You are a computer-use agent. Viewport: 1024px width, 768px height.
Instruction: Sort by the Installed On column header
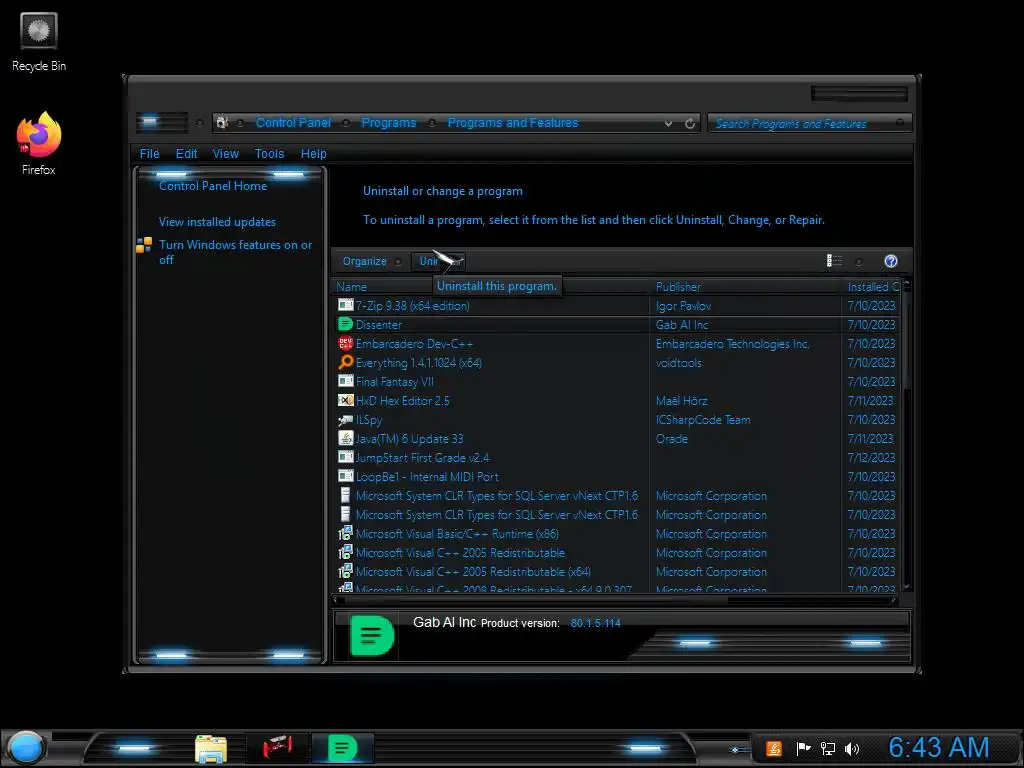[873, 287]
